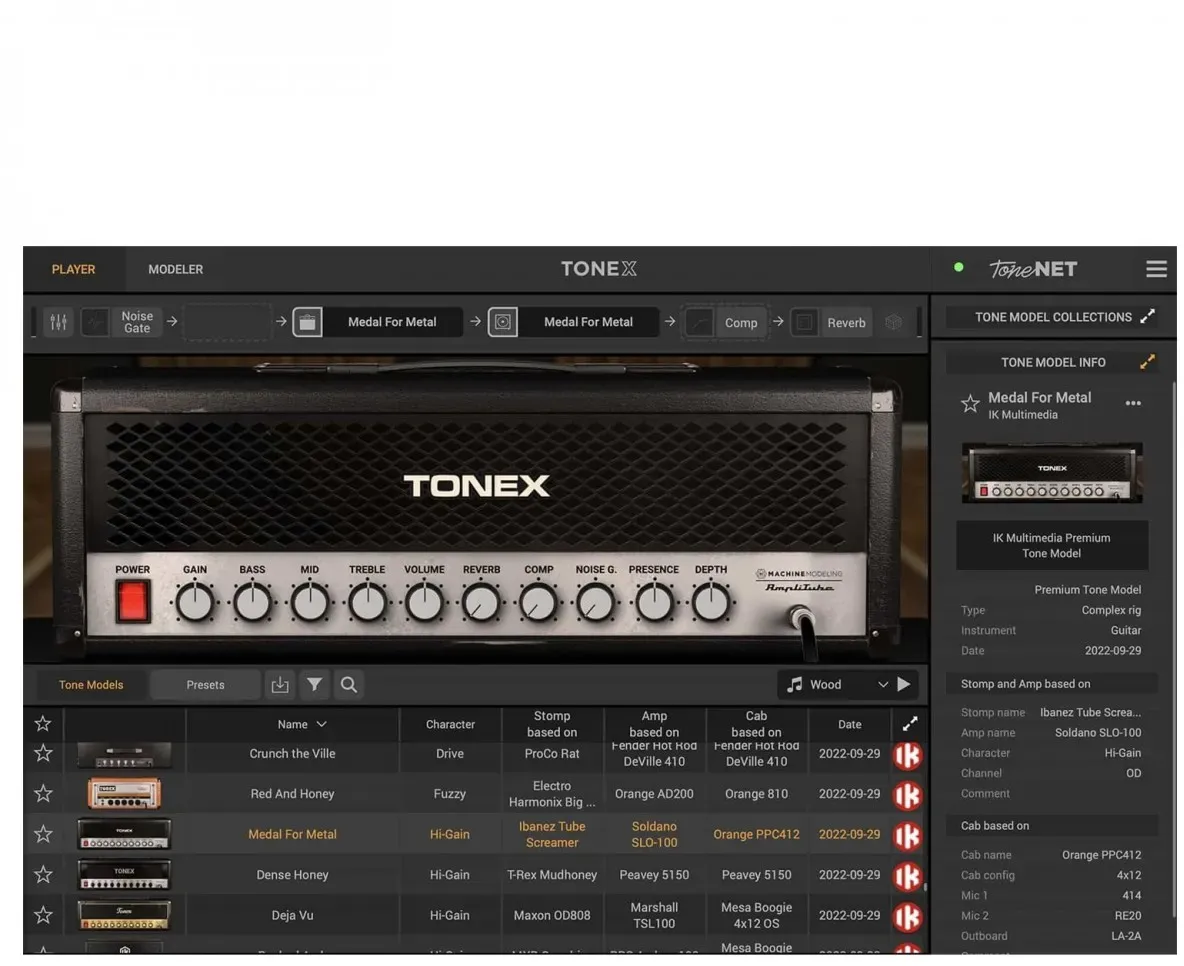Screen dimensions: 1184x966
Task: Click the Cab based on column header
Action: tap(756, 724)
